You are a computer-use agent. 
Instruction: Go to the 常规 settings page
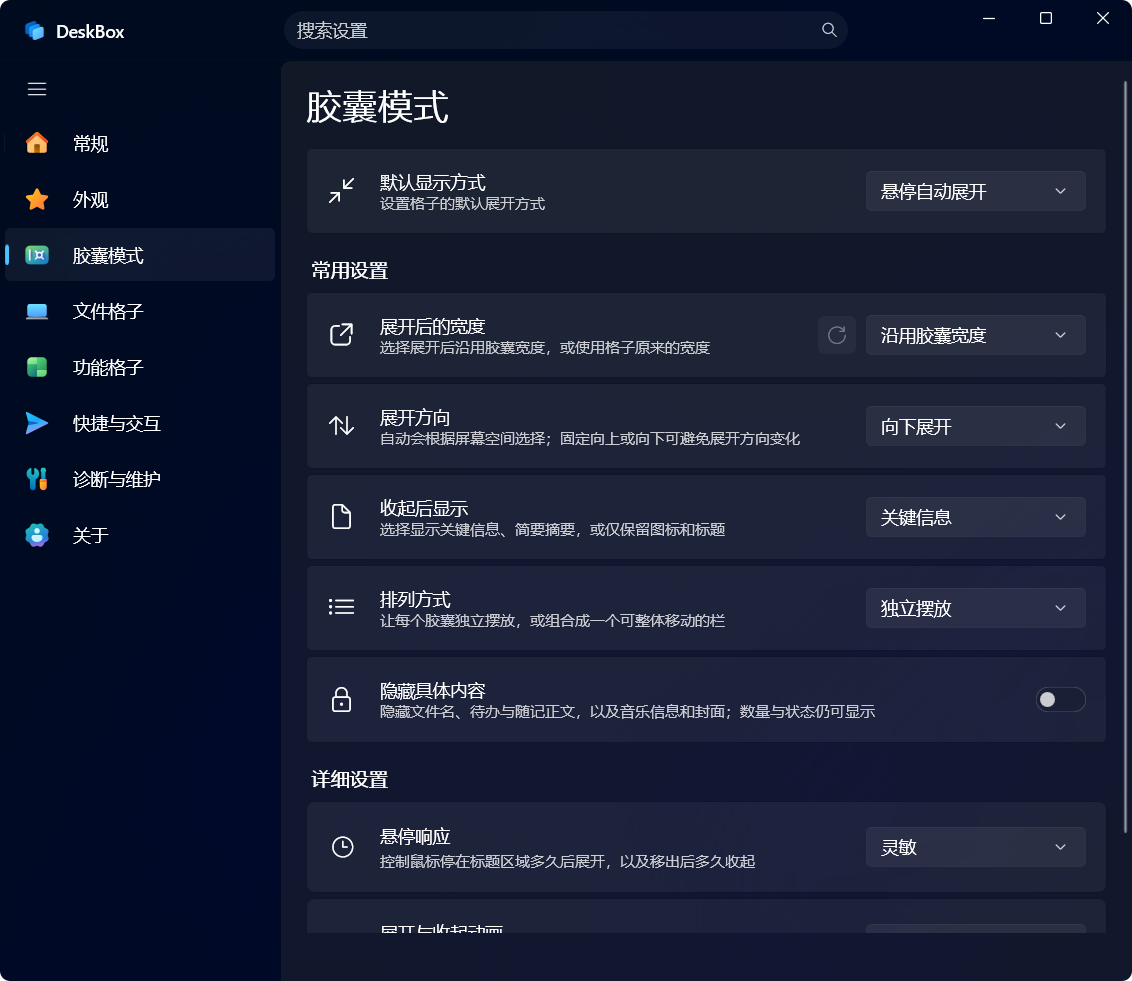(x=140, y=143)
